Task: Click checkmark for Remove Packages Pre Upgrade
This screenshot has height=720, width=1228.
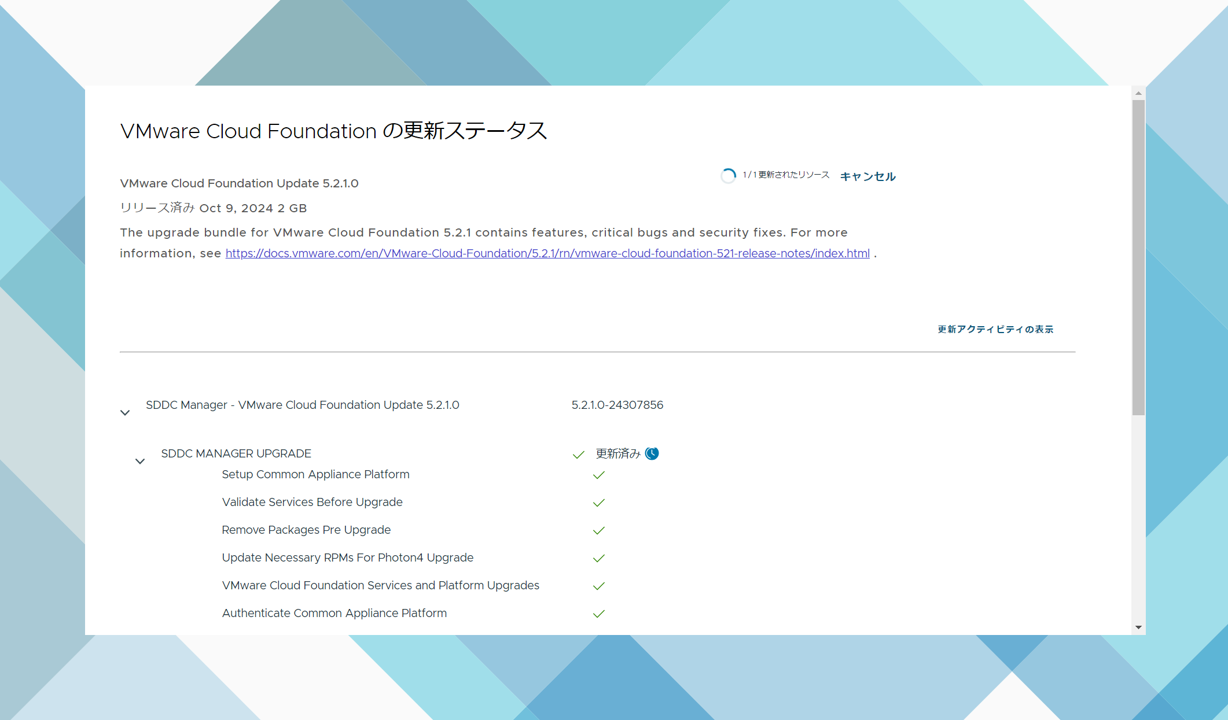Action: point(599,531)
